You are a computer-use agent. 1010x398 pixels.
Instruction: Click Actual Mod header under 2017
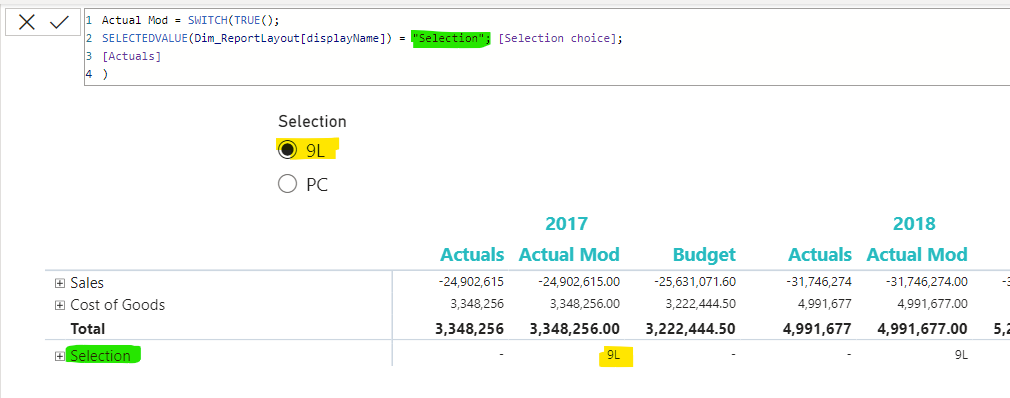(x=569, y=255)
